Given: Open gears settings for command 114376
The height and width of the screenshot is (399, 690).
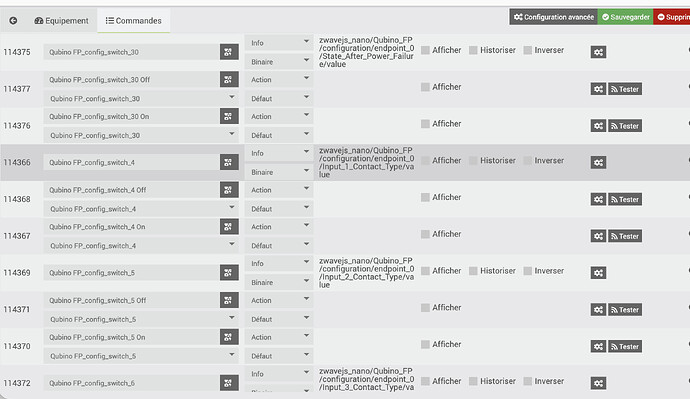Looking at the screenshot, I should (x=598, y=126).
